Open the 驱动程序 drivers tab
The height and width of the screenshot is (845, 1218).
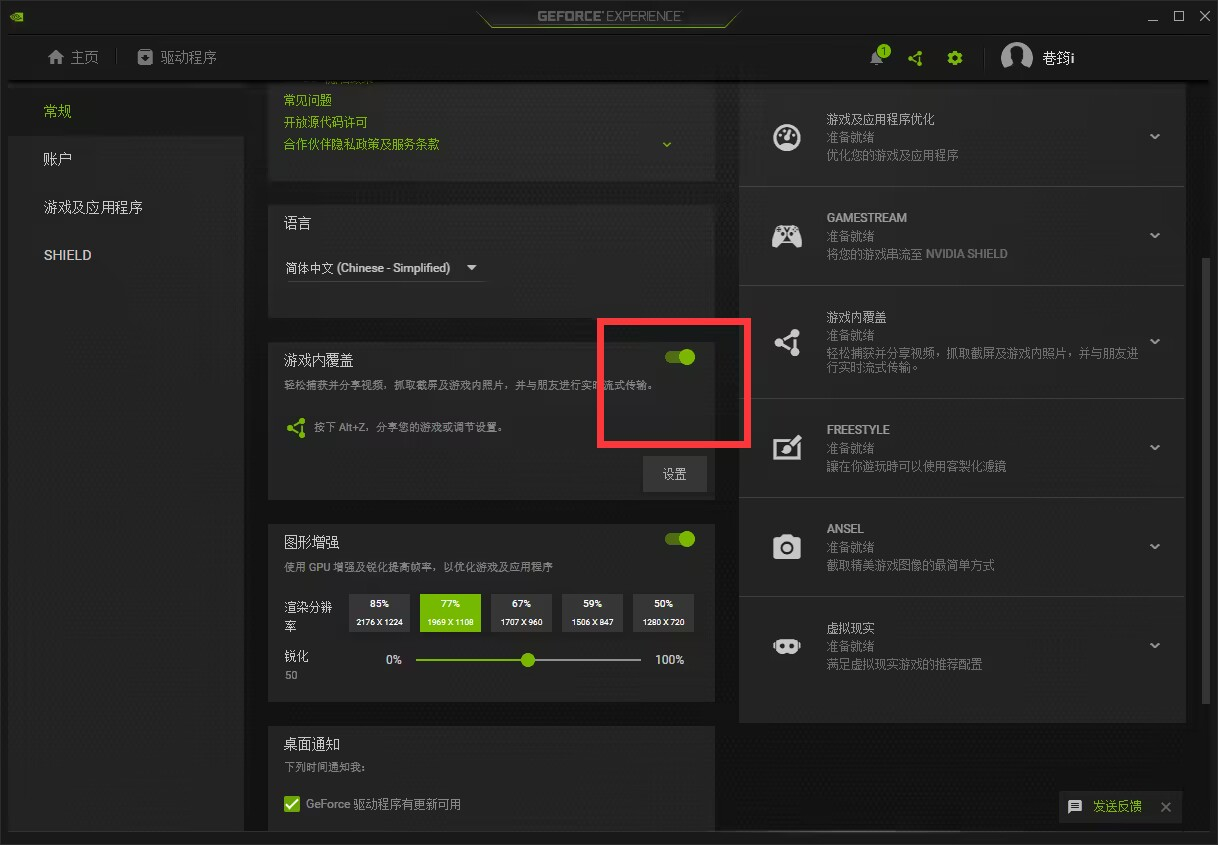177,57
